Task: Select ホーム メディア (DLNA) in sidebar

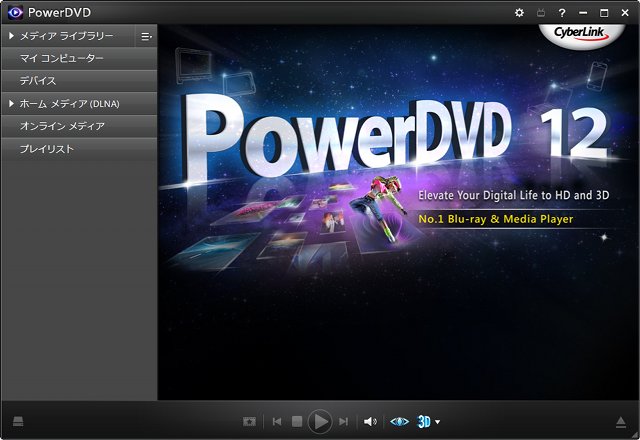Action: coord(79,104)
